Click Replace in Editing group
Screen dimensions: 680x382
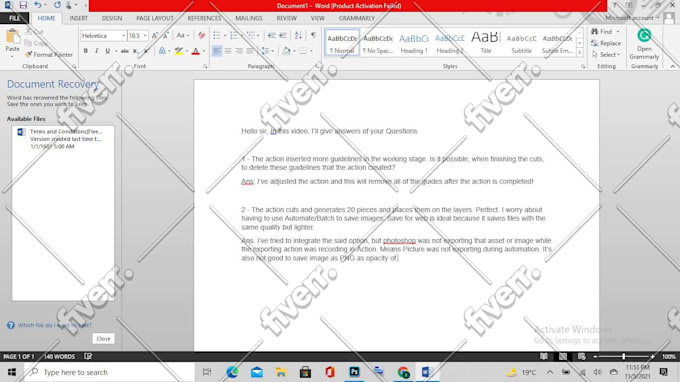click(606, 43)
